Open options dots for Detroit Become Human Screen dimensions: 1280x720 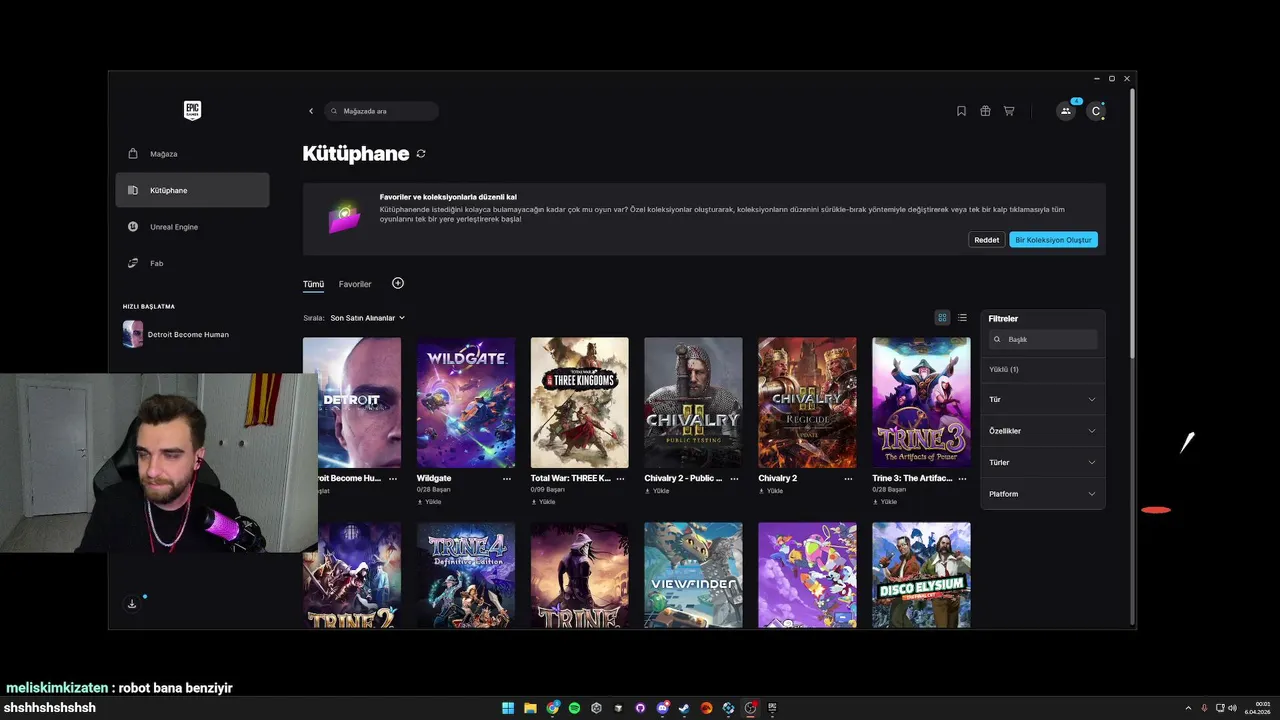click(393, 479)
